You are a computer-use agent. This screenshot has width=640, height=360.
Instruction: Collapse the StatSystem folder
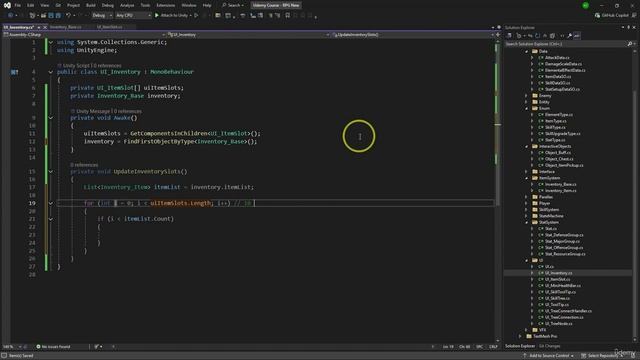pyautogui.click(x=527, y=222)
